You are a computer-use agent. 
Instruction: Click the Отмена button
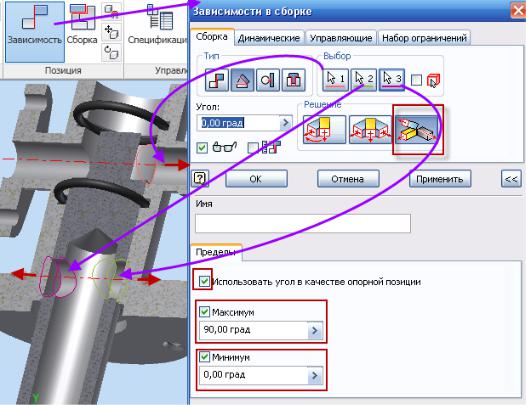pos(348,179)
